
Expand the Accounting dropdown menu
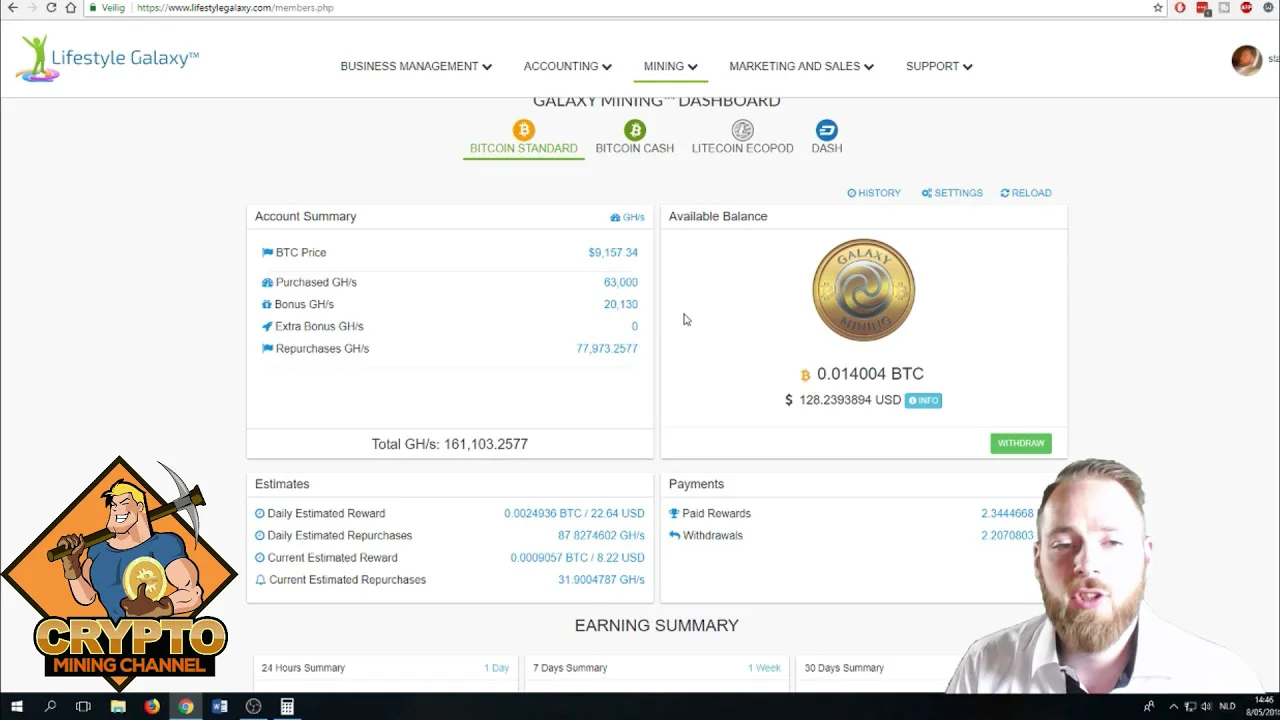click(x=567, y=66)
